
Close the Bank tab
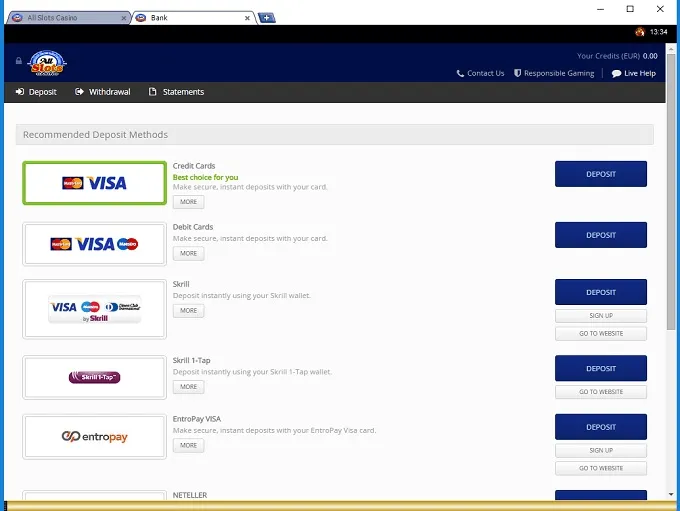(x=247, y=18)
